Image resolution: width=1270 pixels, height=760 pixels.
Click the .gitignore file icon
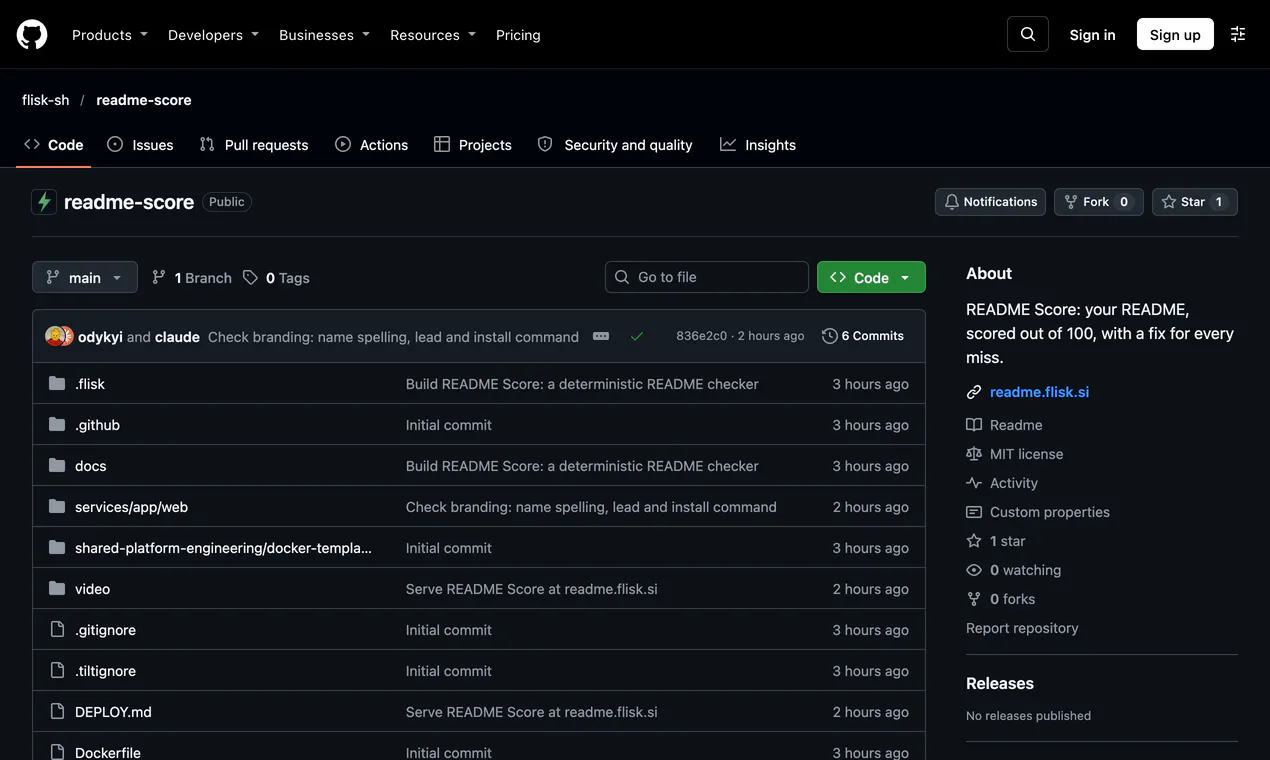pyautogui.click(x=57, y=630)
